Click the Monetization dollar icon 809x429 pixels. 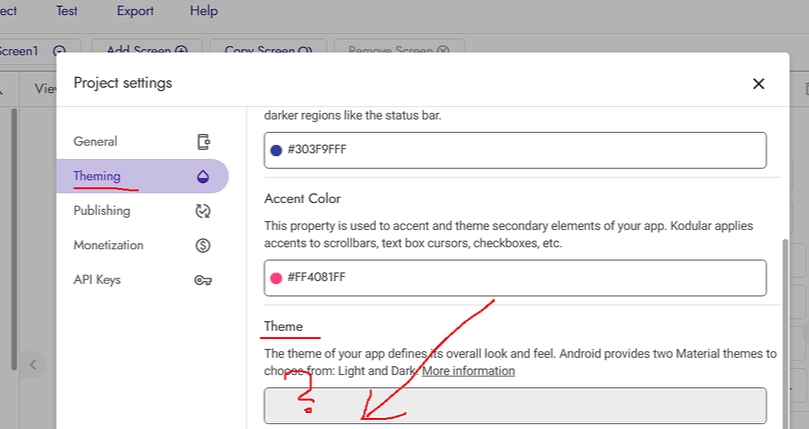[x=203, y=245]
